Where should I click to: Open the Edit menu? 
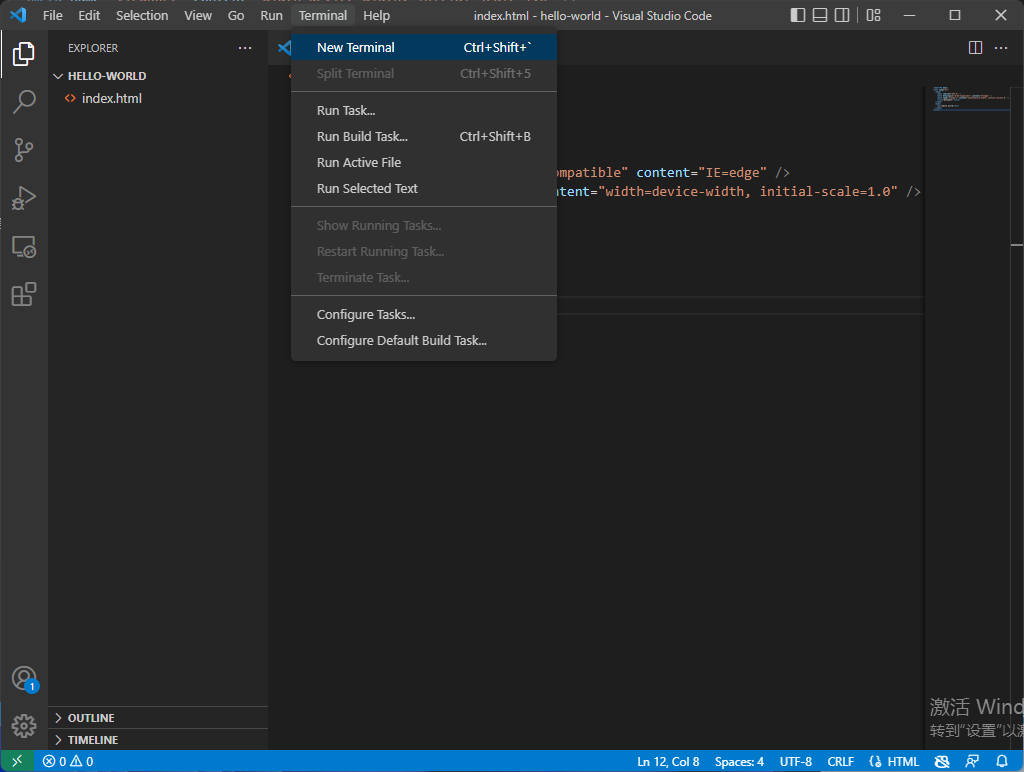[x=89, y=15]
